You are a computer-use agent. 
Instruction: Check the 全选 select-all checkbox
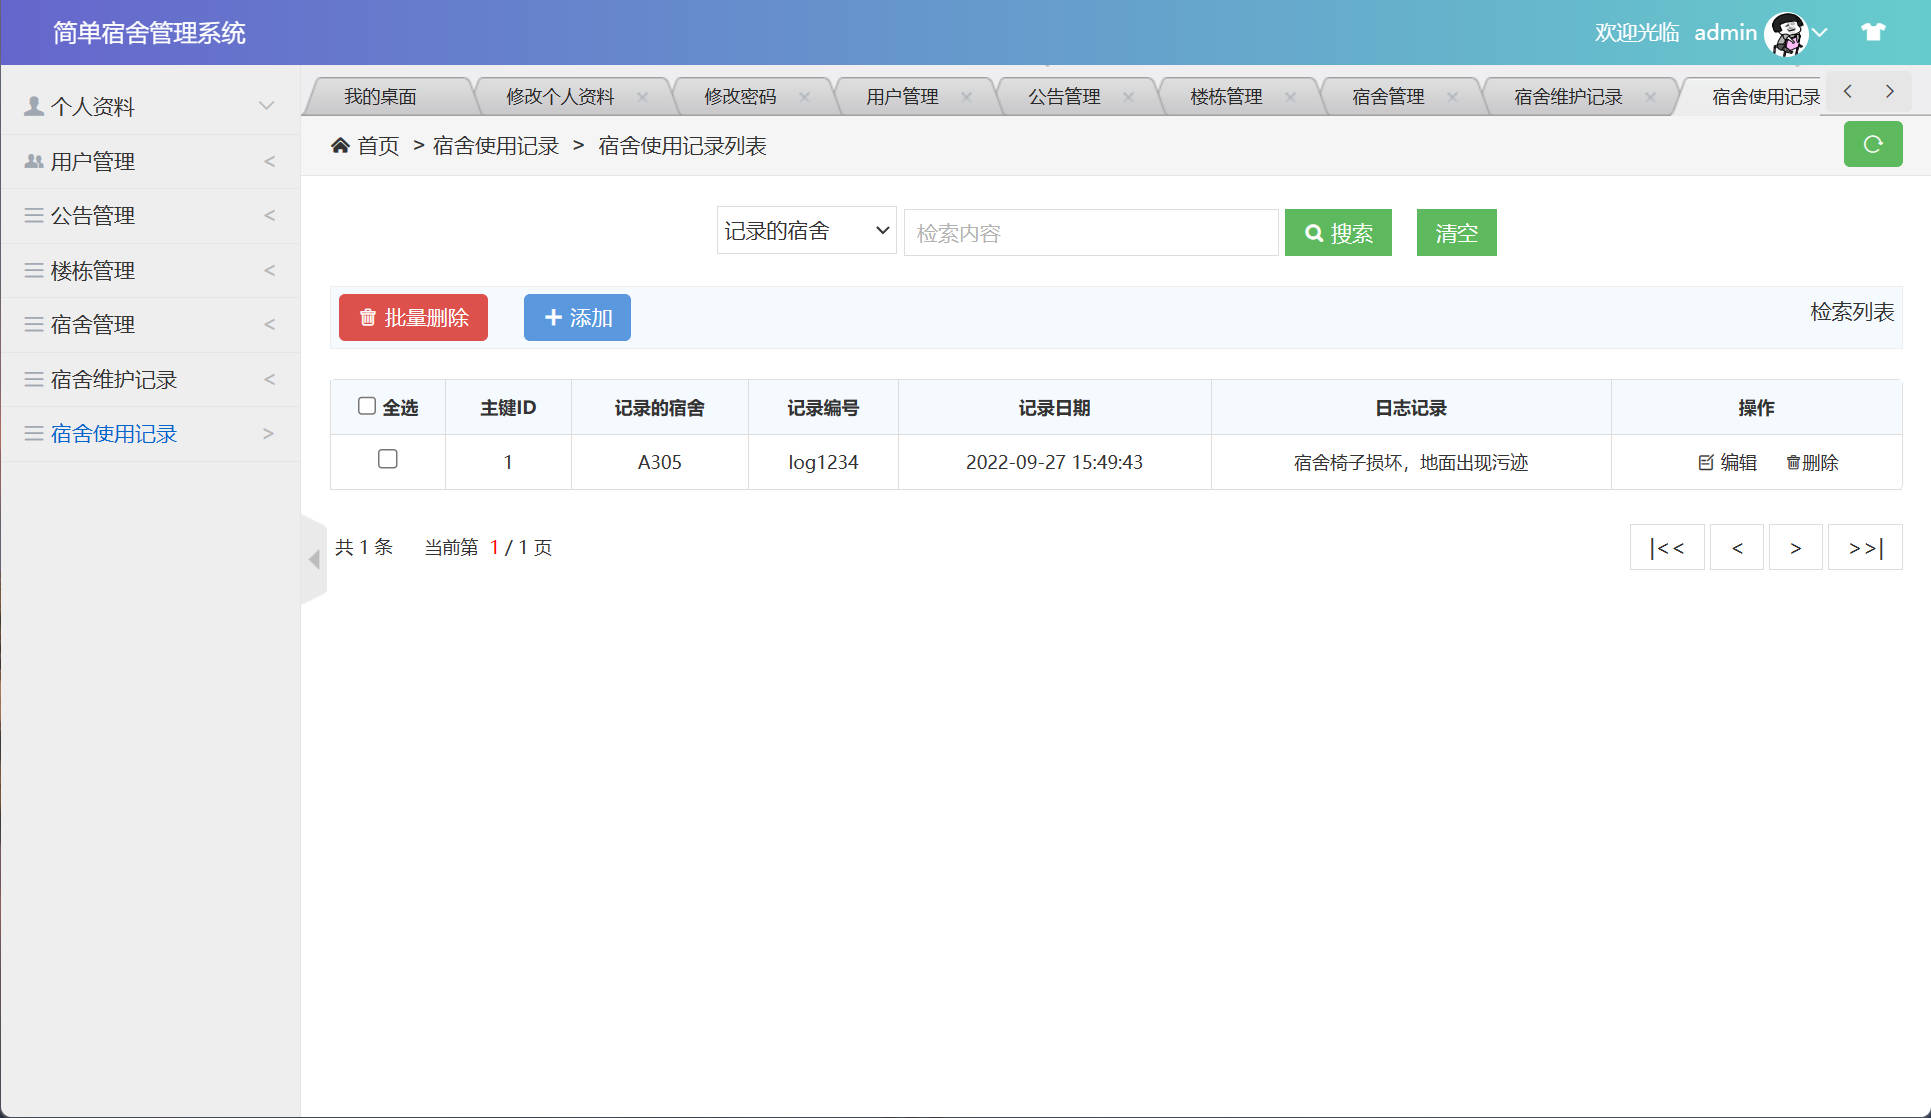366,404
